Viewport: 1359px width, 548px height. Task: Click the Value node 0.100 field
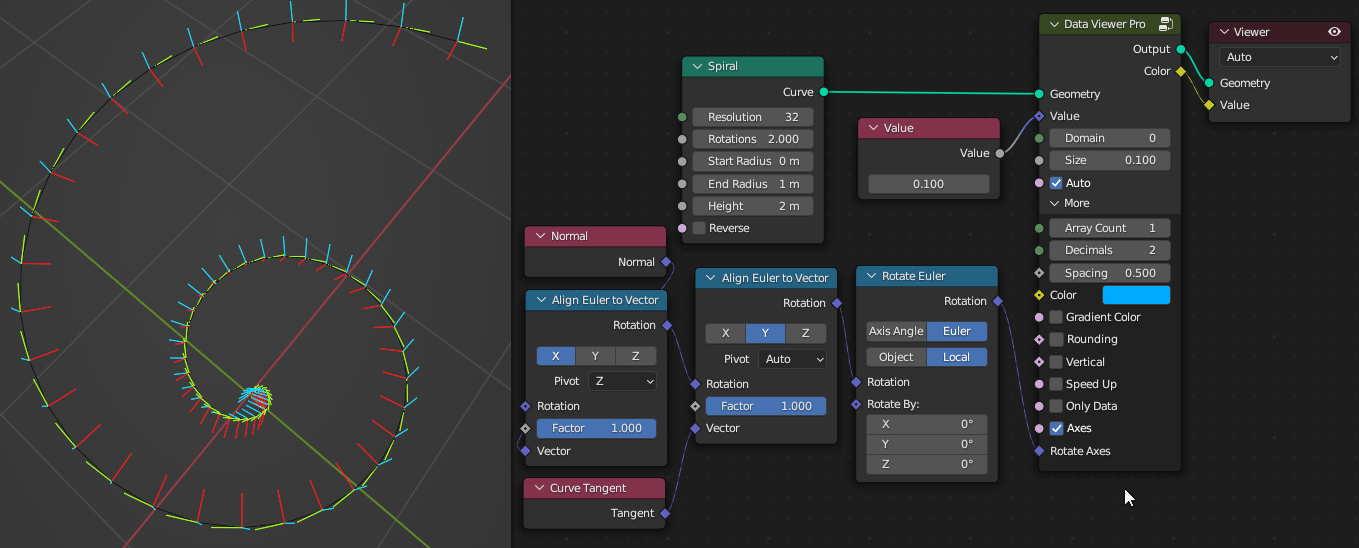point(929,184)
